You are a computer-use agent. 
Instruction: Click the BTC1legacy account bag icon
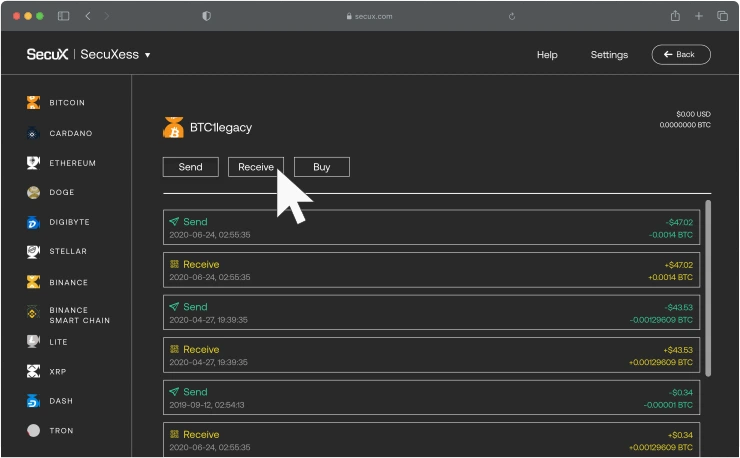[x=173, y=127]
